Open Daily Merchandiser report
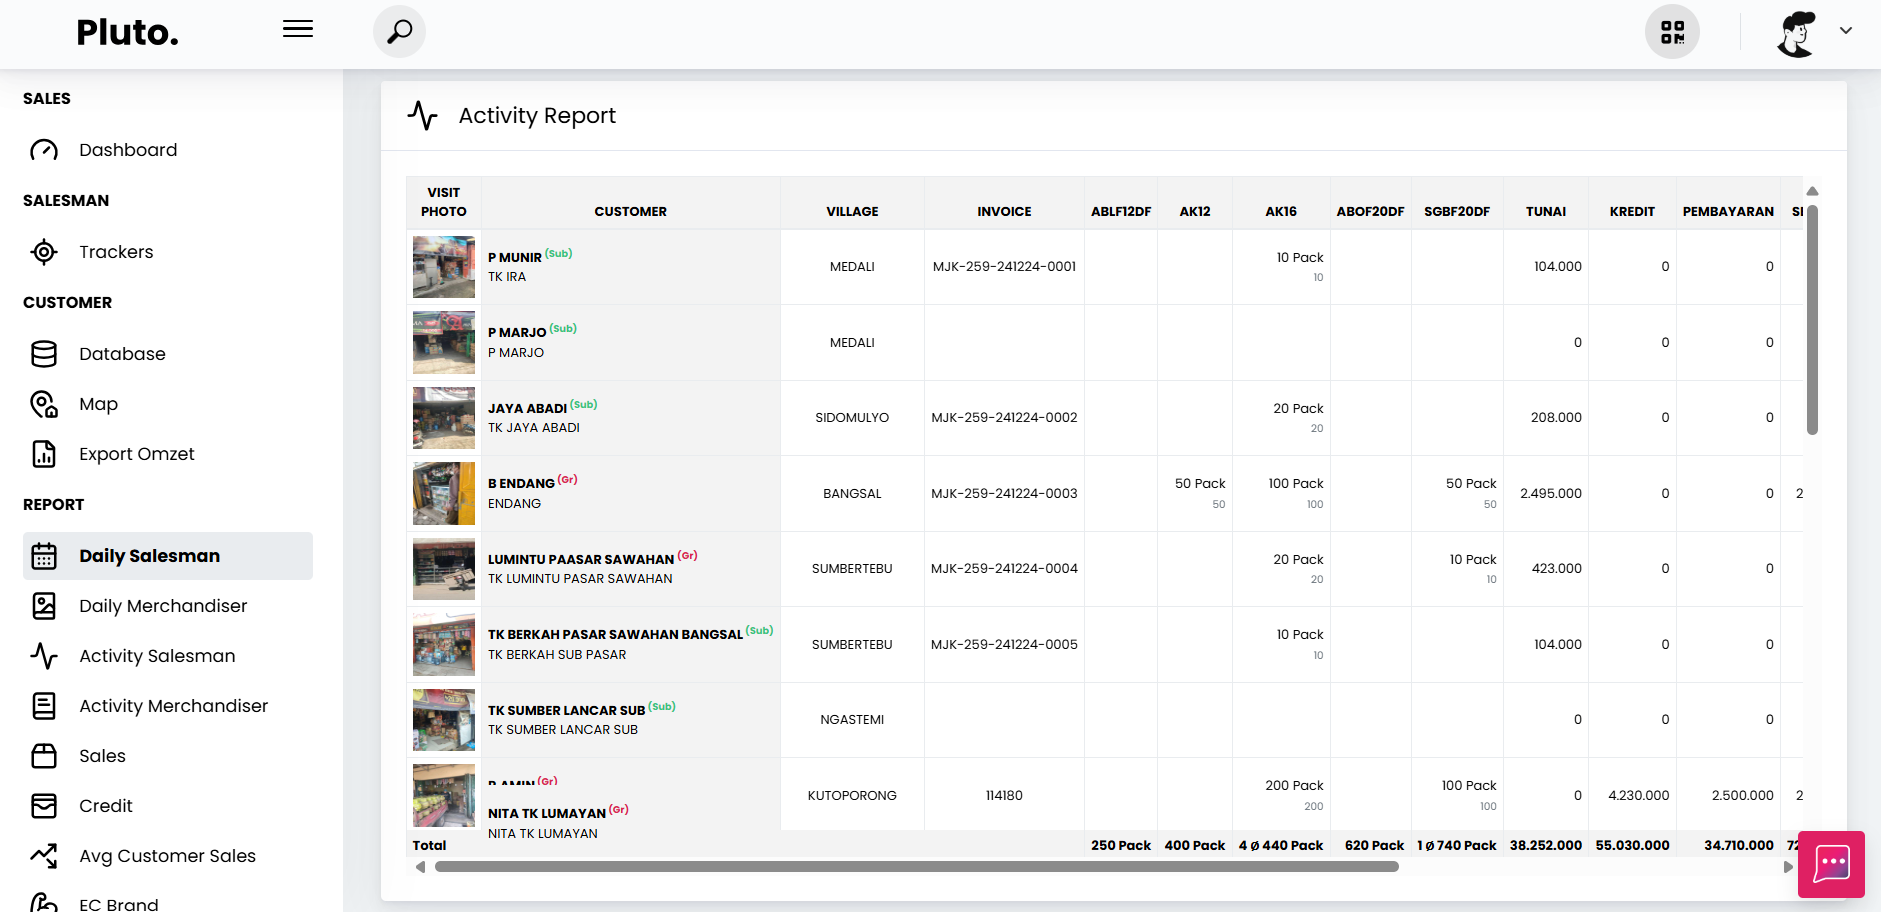This screenshot has height=912, width=1881. (163, 606)
